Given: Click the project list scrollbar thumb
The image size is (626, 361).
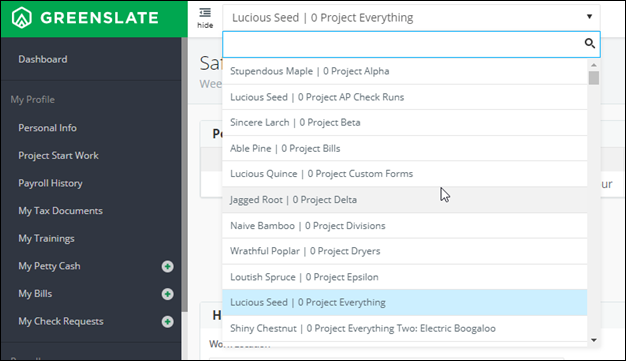Looking at the screenshot, I should click(594, 78).
